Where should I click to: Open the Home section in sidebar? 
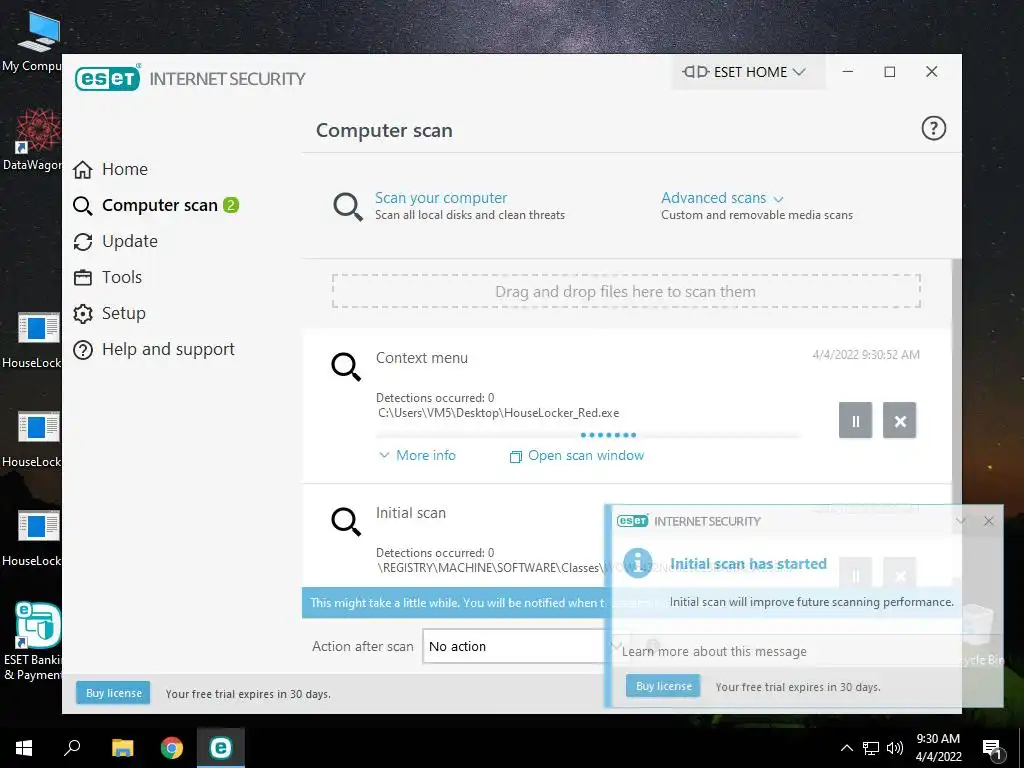point(110,169)
